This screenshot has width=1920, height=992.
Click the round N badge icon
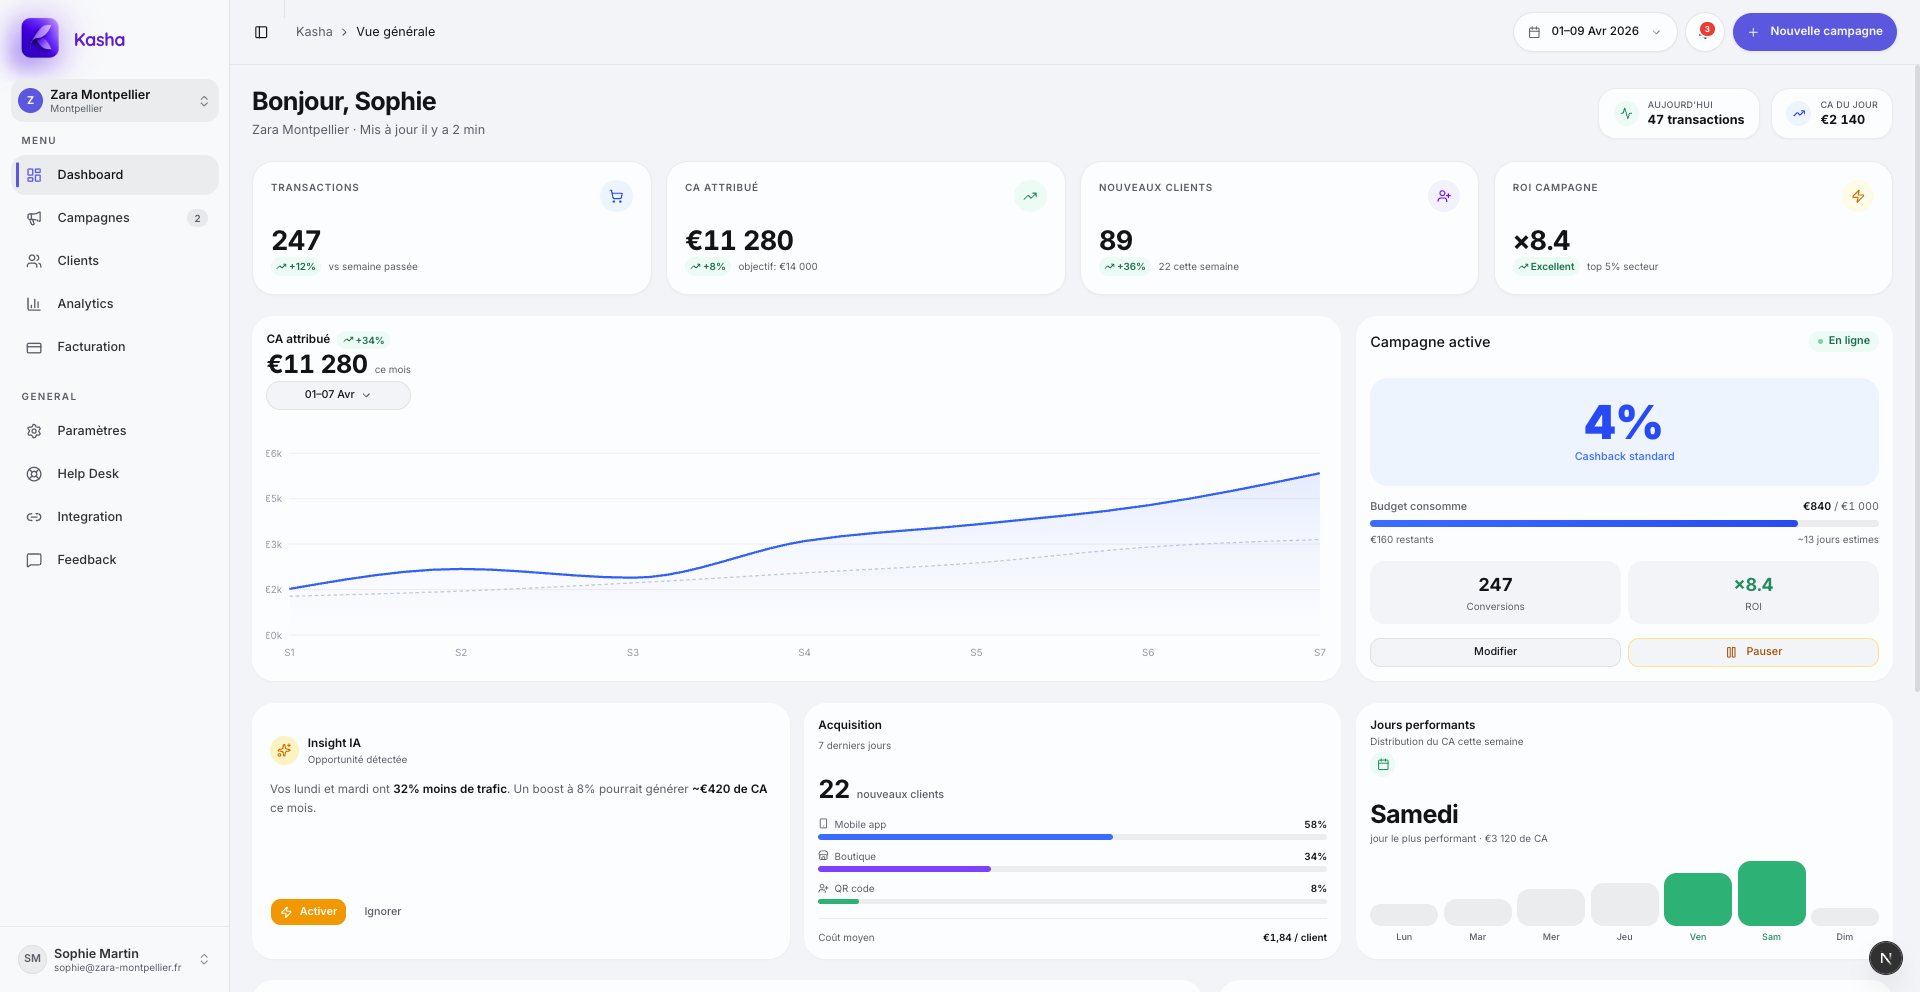(x=1885, y=957)
